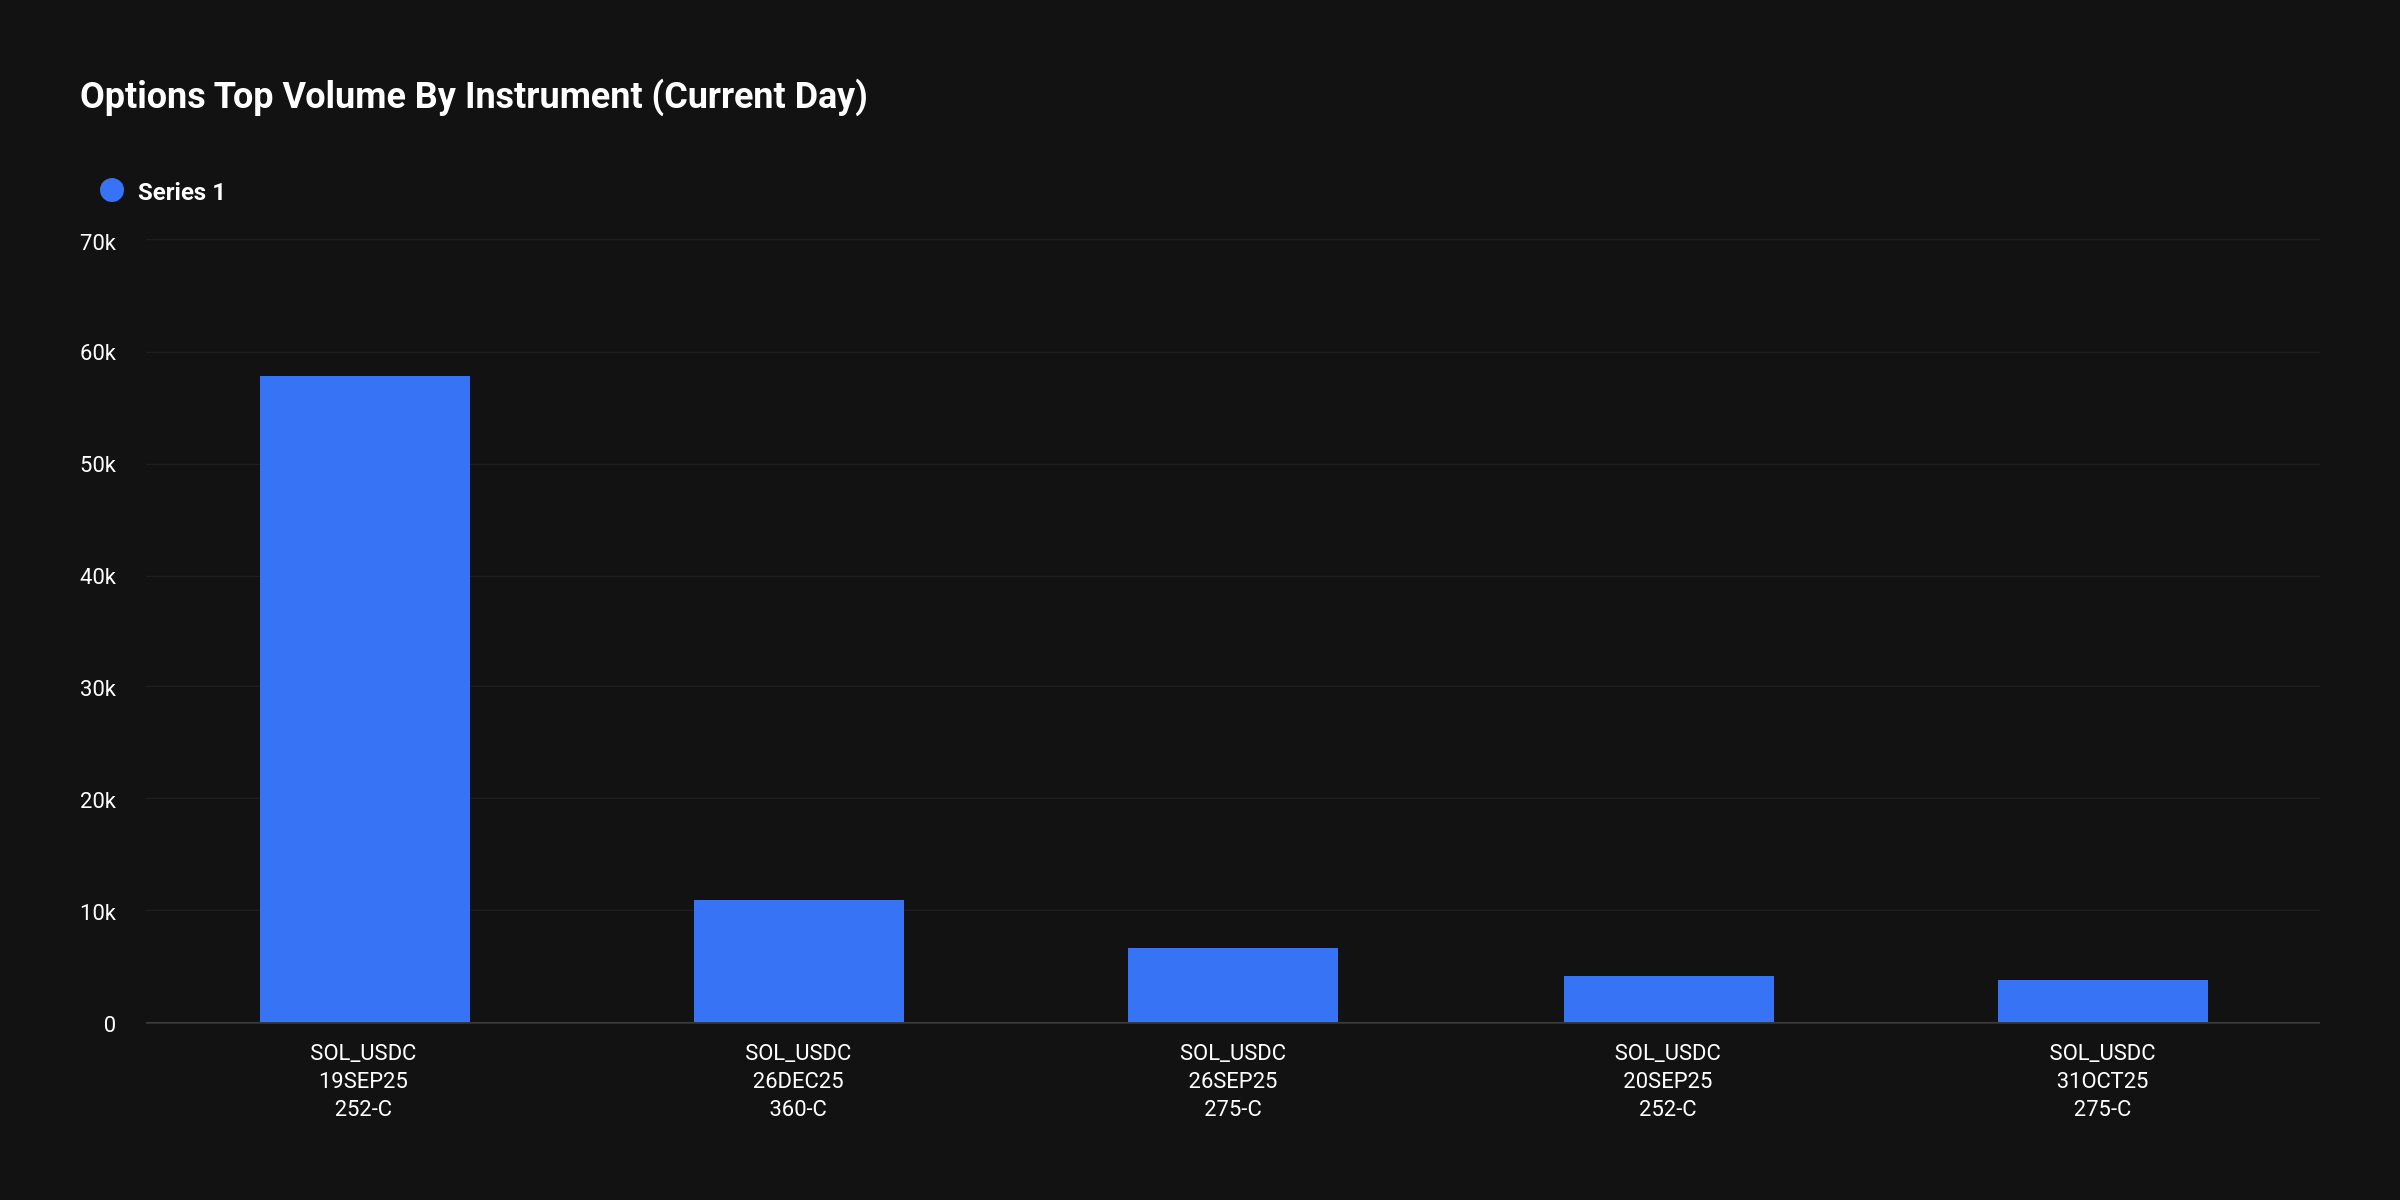Click the chart title Options Top Volume
Image resolution: width=2400 pixels, height=1200 pixels.
click(474, 96)
